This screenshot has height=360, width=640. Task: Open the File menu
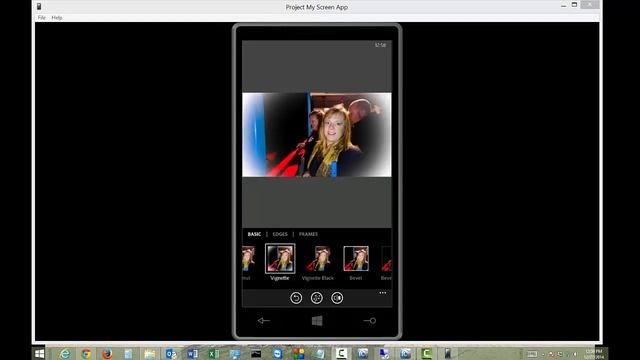[x=42, y=18]
